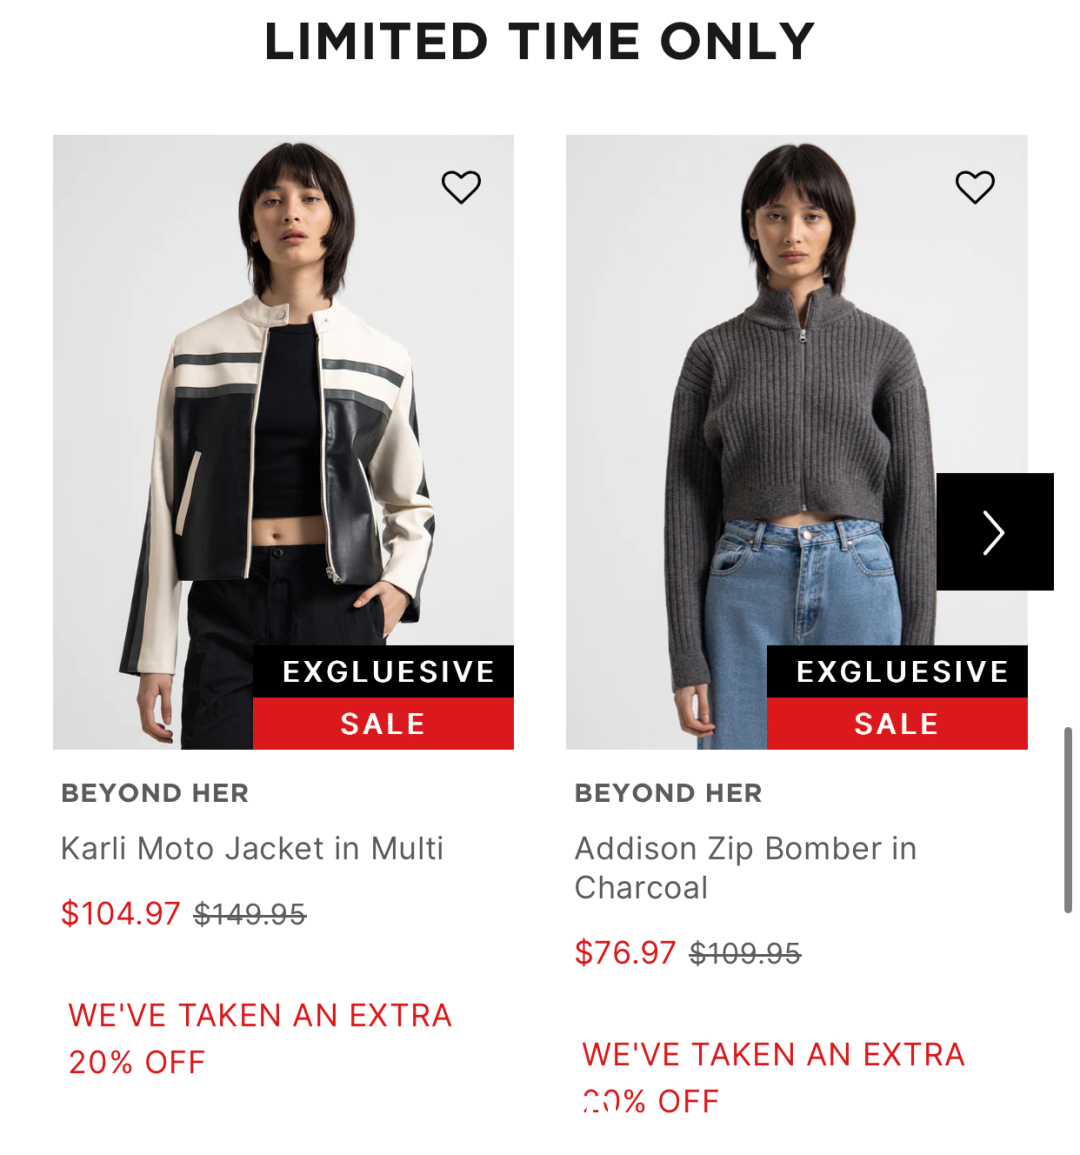Click the red Sale badge on moto jacket

384,724
